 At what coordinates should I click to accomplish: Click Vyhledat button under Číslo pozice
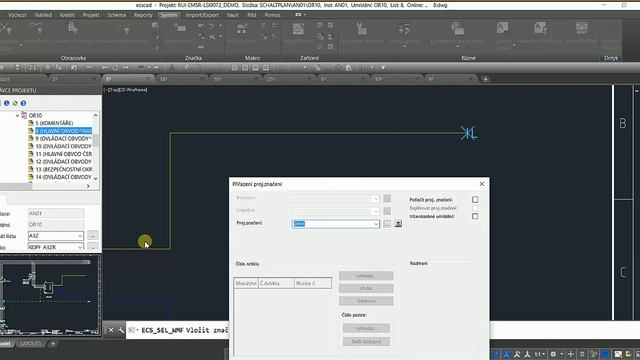pyautogui.click(x=366, y=328)
